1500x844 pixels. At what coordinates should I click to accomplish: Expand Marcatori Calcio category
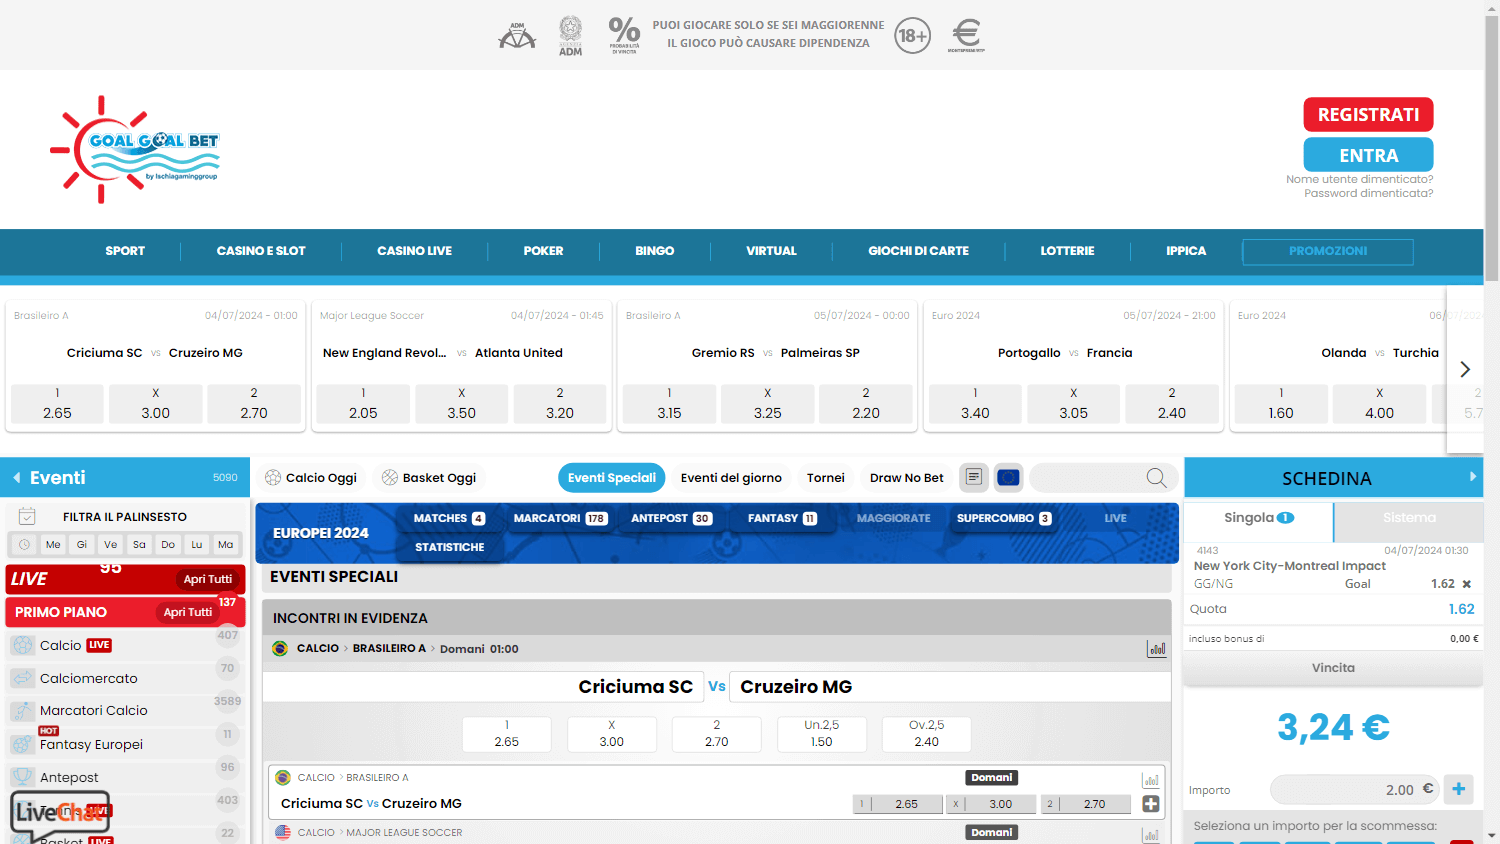(127, 711)
